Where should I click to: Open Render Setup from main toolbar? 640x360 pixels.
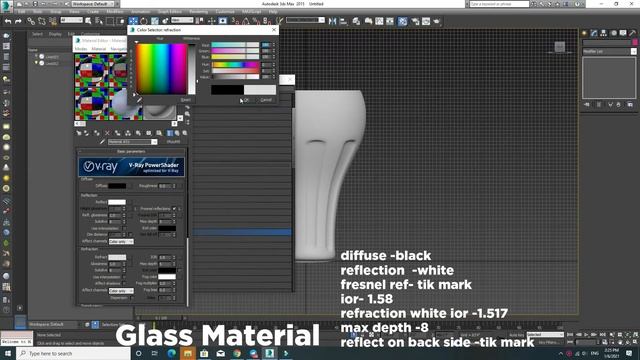(415, 21)
